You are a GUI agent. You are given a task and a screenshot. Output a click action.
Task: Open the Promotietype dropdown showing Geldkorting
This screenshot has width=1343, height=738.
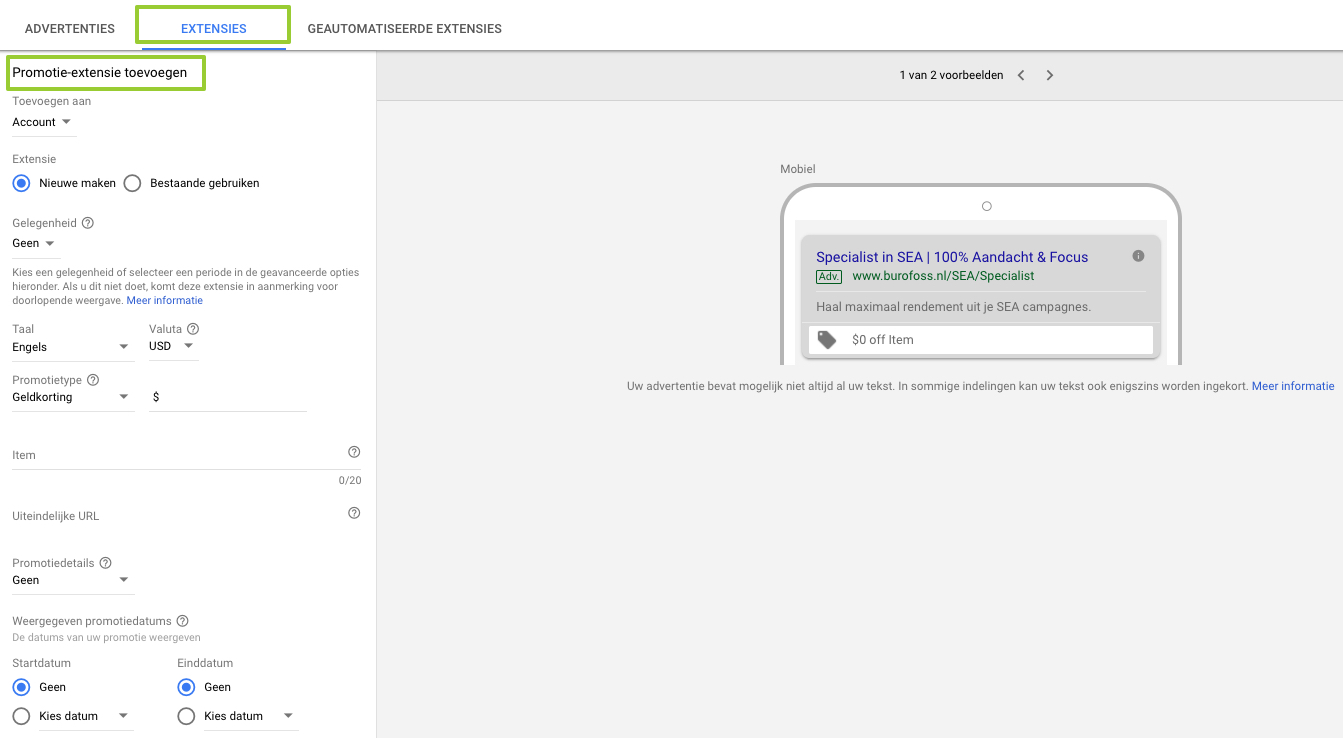pos(72,397)
